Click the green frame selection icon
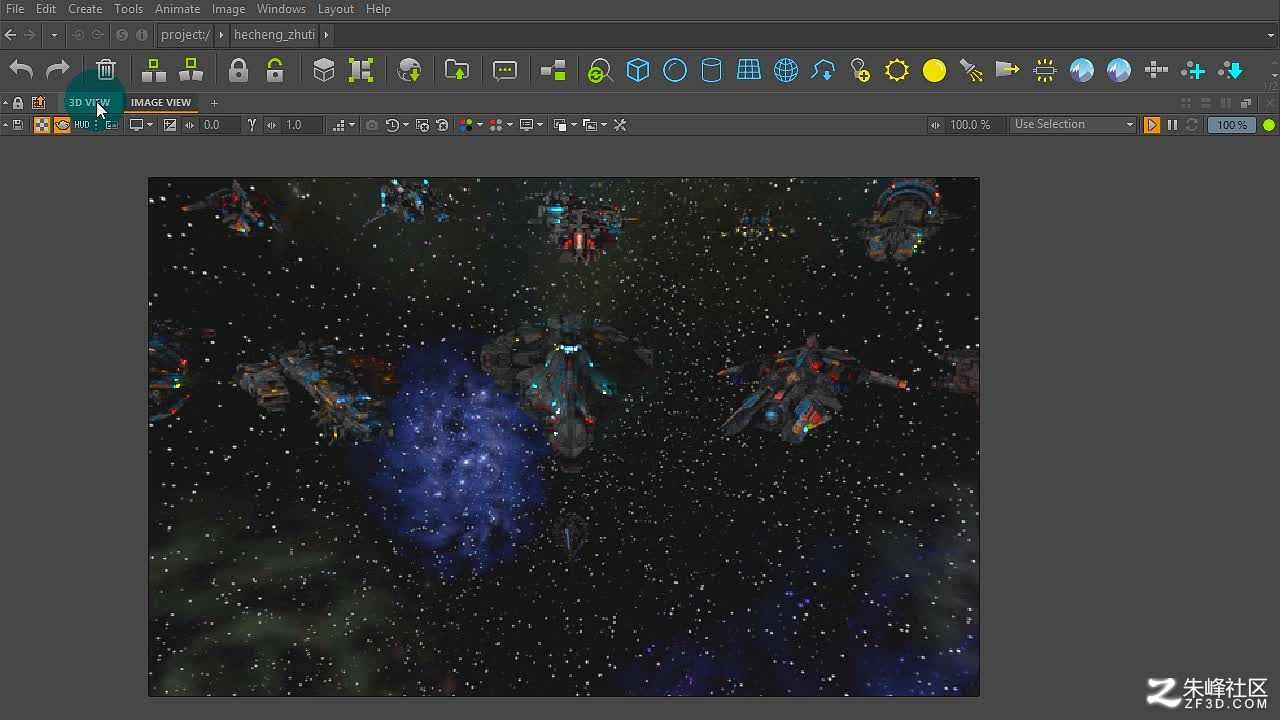Viewport: 1280px width, 720px height. (361, 70)
